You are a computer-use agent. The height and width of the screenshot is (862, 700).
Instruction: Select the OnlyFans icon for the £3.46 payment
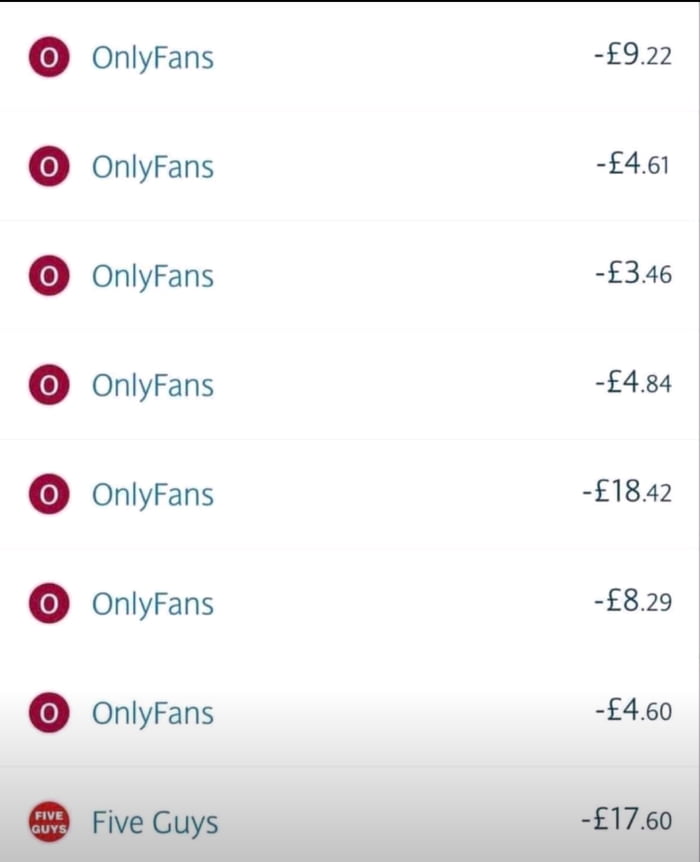click(x=48, y=275)
